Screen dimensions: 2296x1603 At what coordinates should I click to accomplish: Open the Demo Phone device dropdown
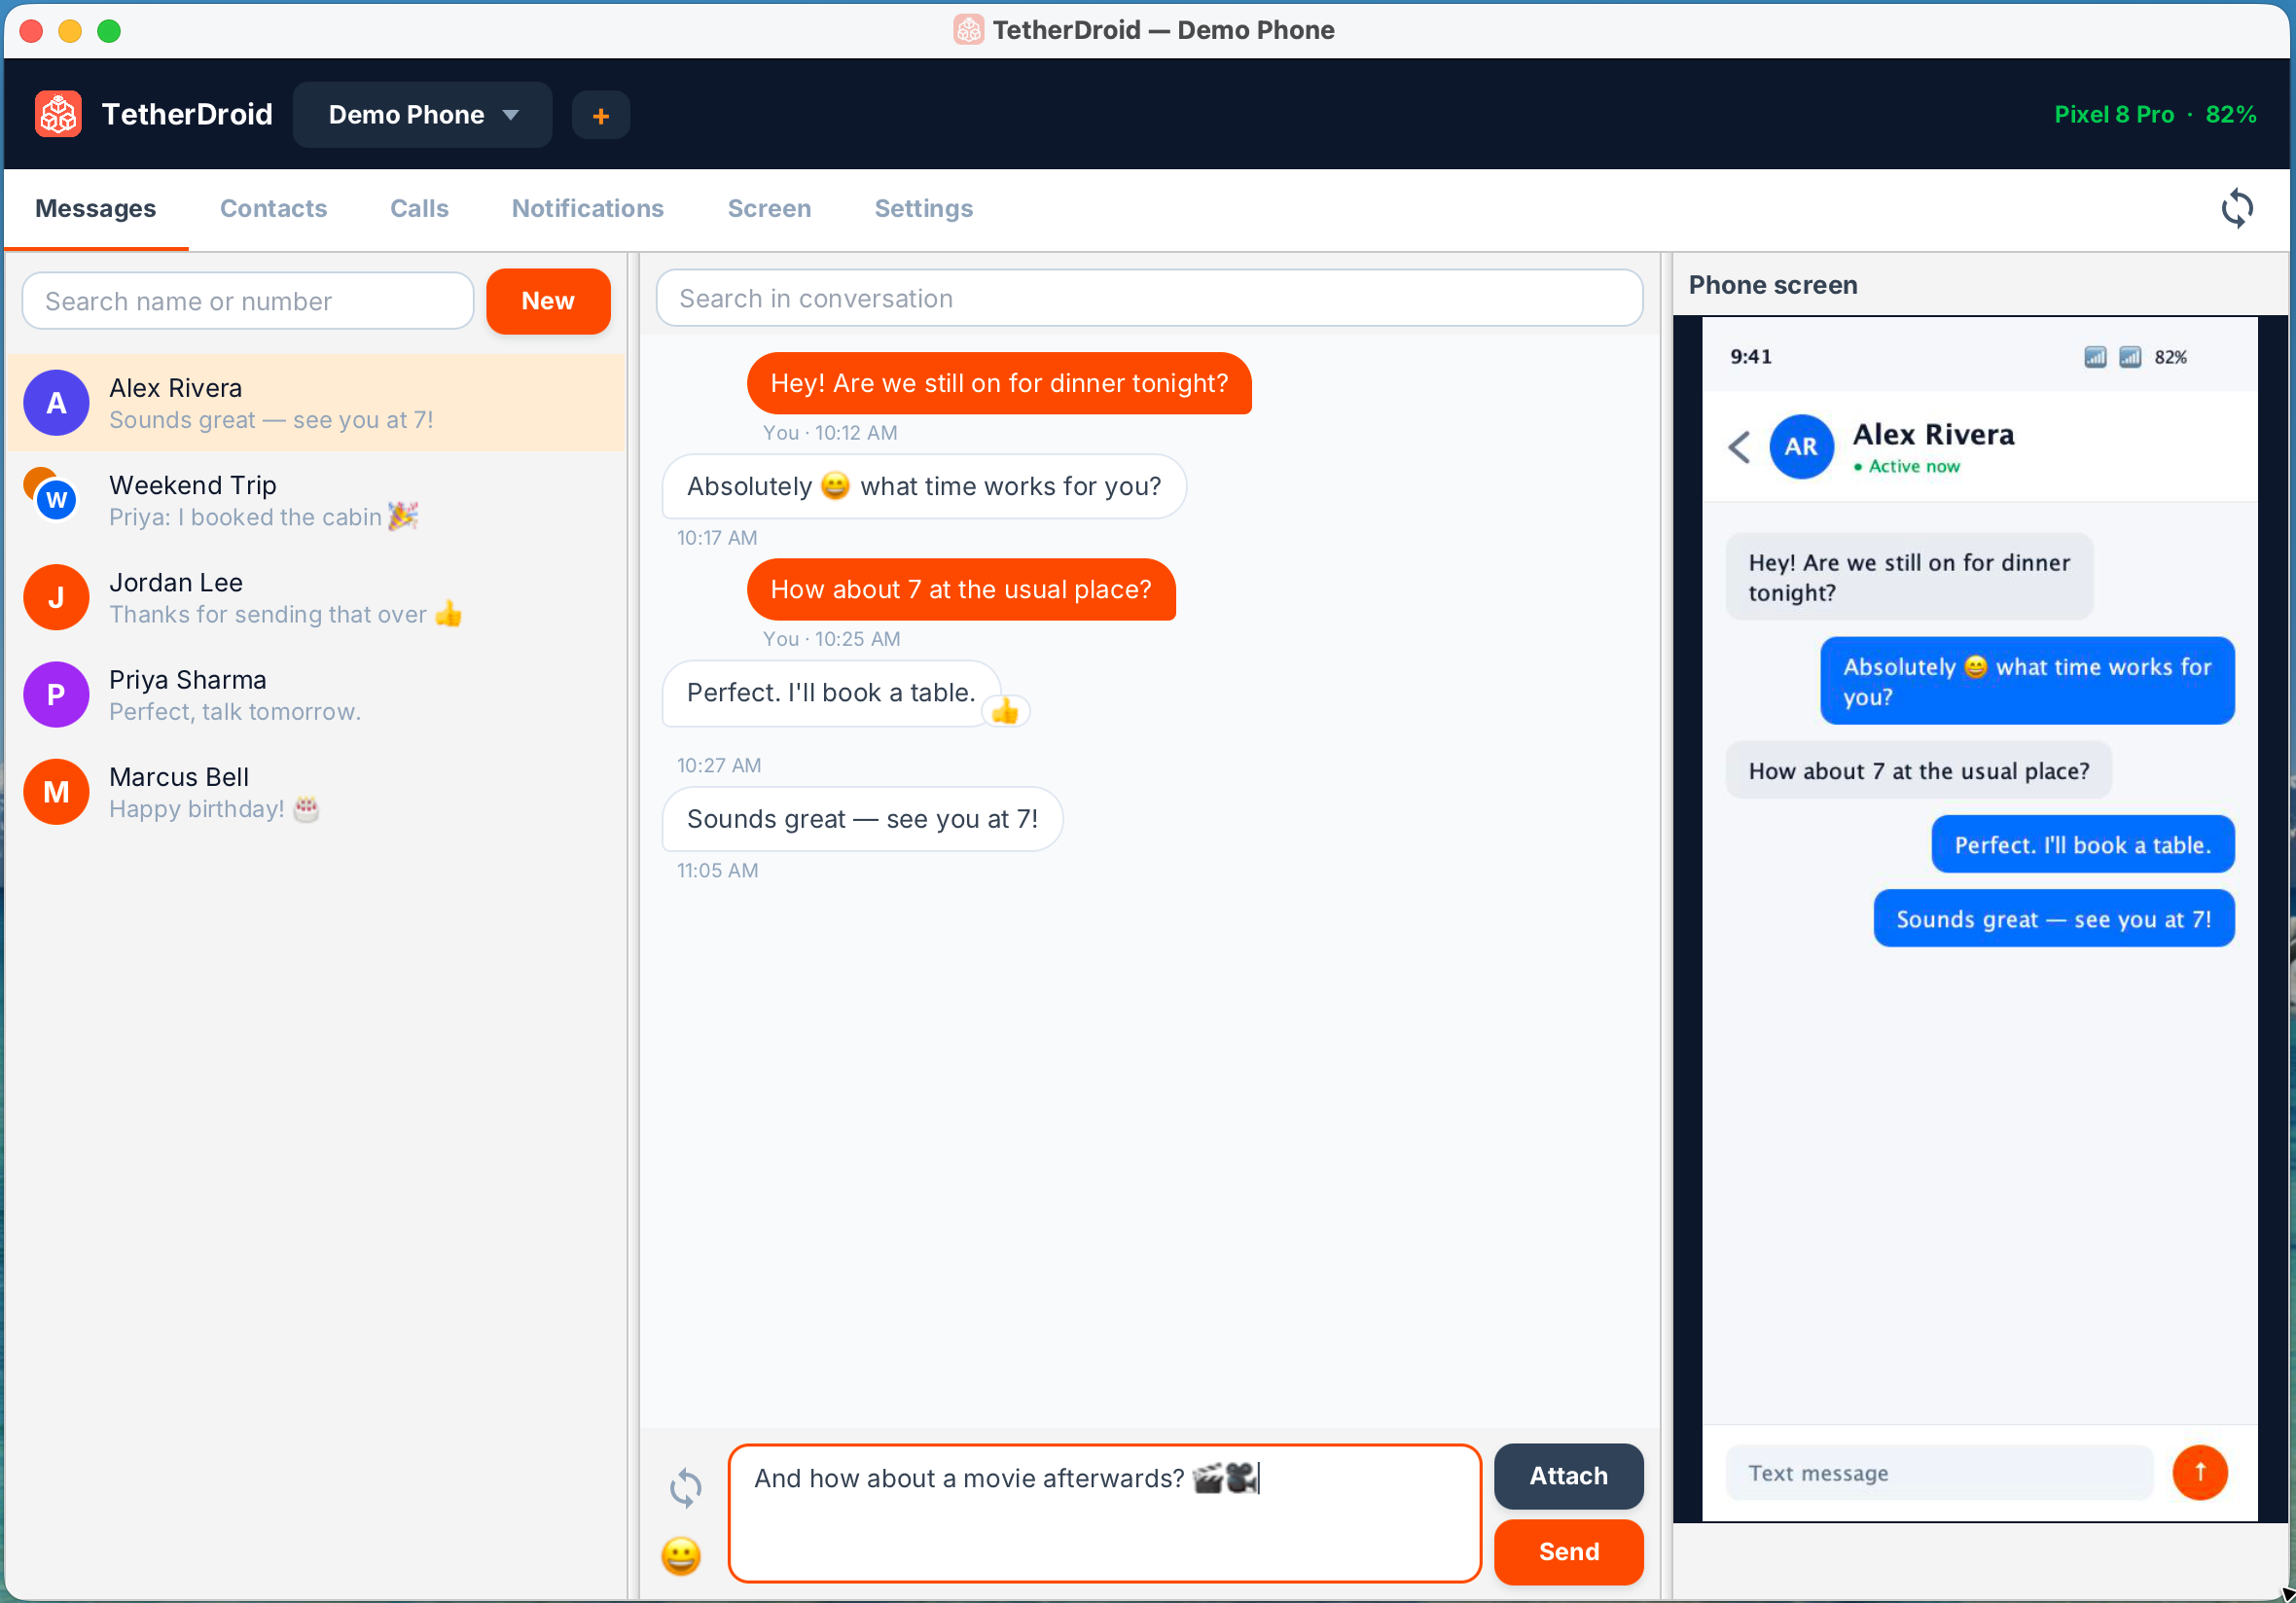[422, 115]
